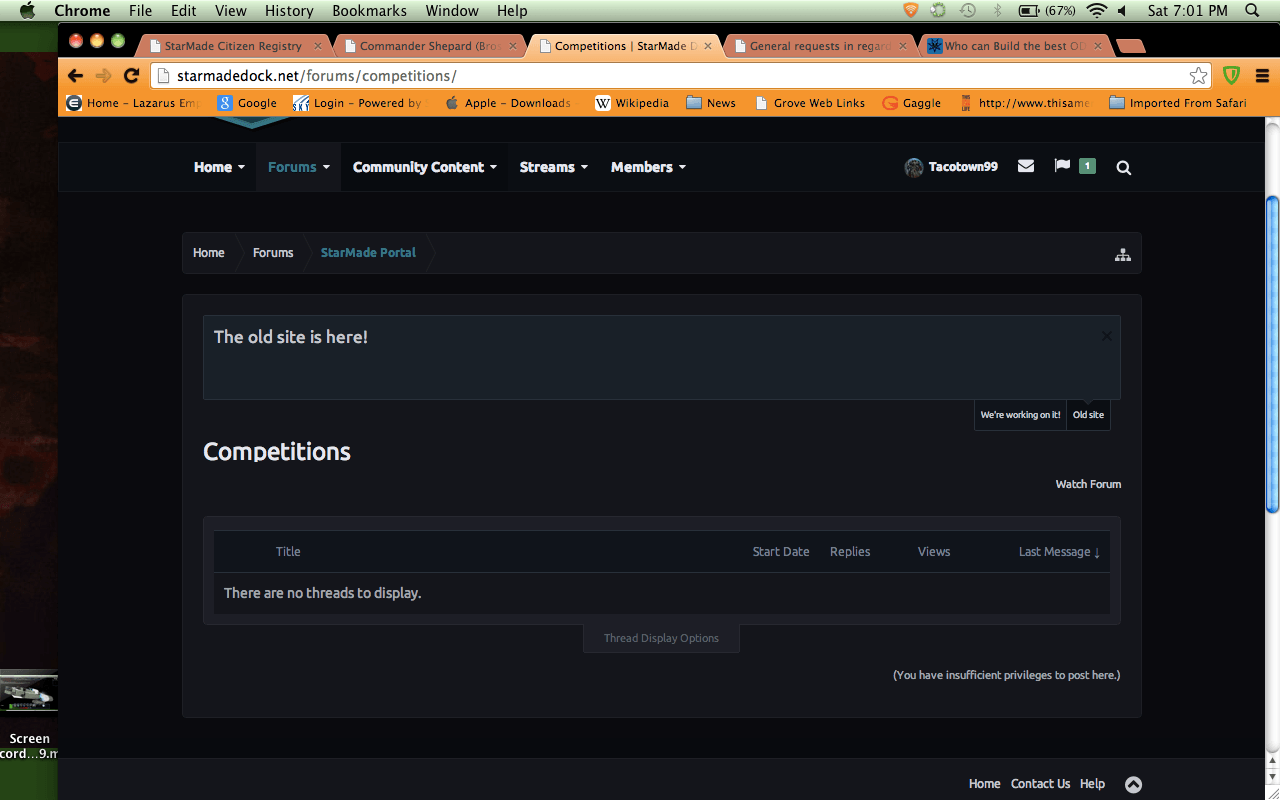Expand Thread Display Options
This screenshot has width=1280, height=800.
661,638
